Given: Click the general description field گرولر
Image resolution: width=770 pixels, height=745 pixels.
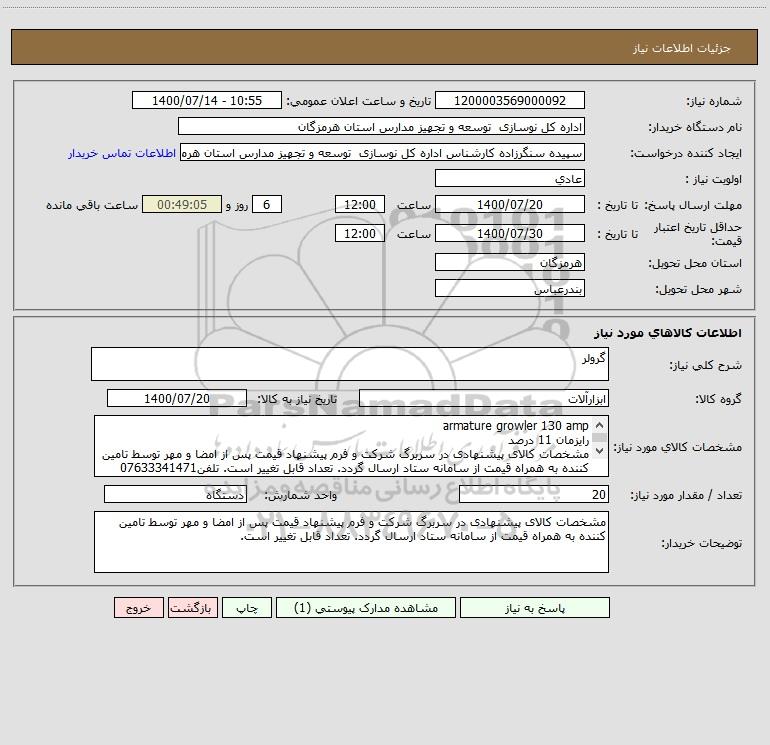Looking at the screenshot, I should click(350, 364).
